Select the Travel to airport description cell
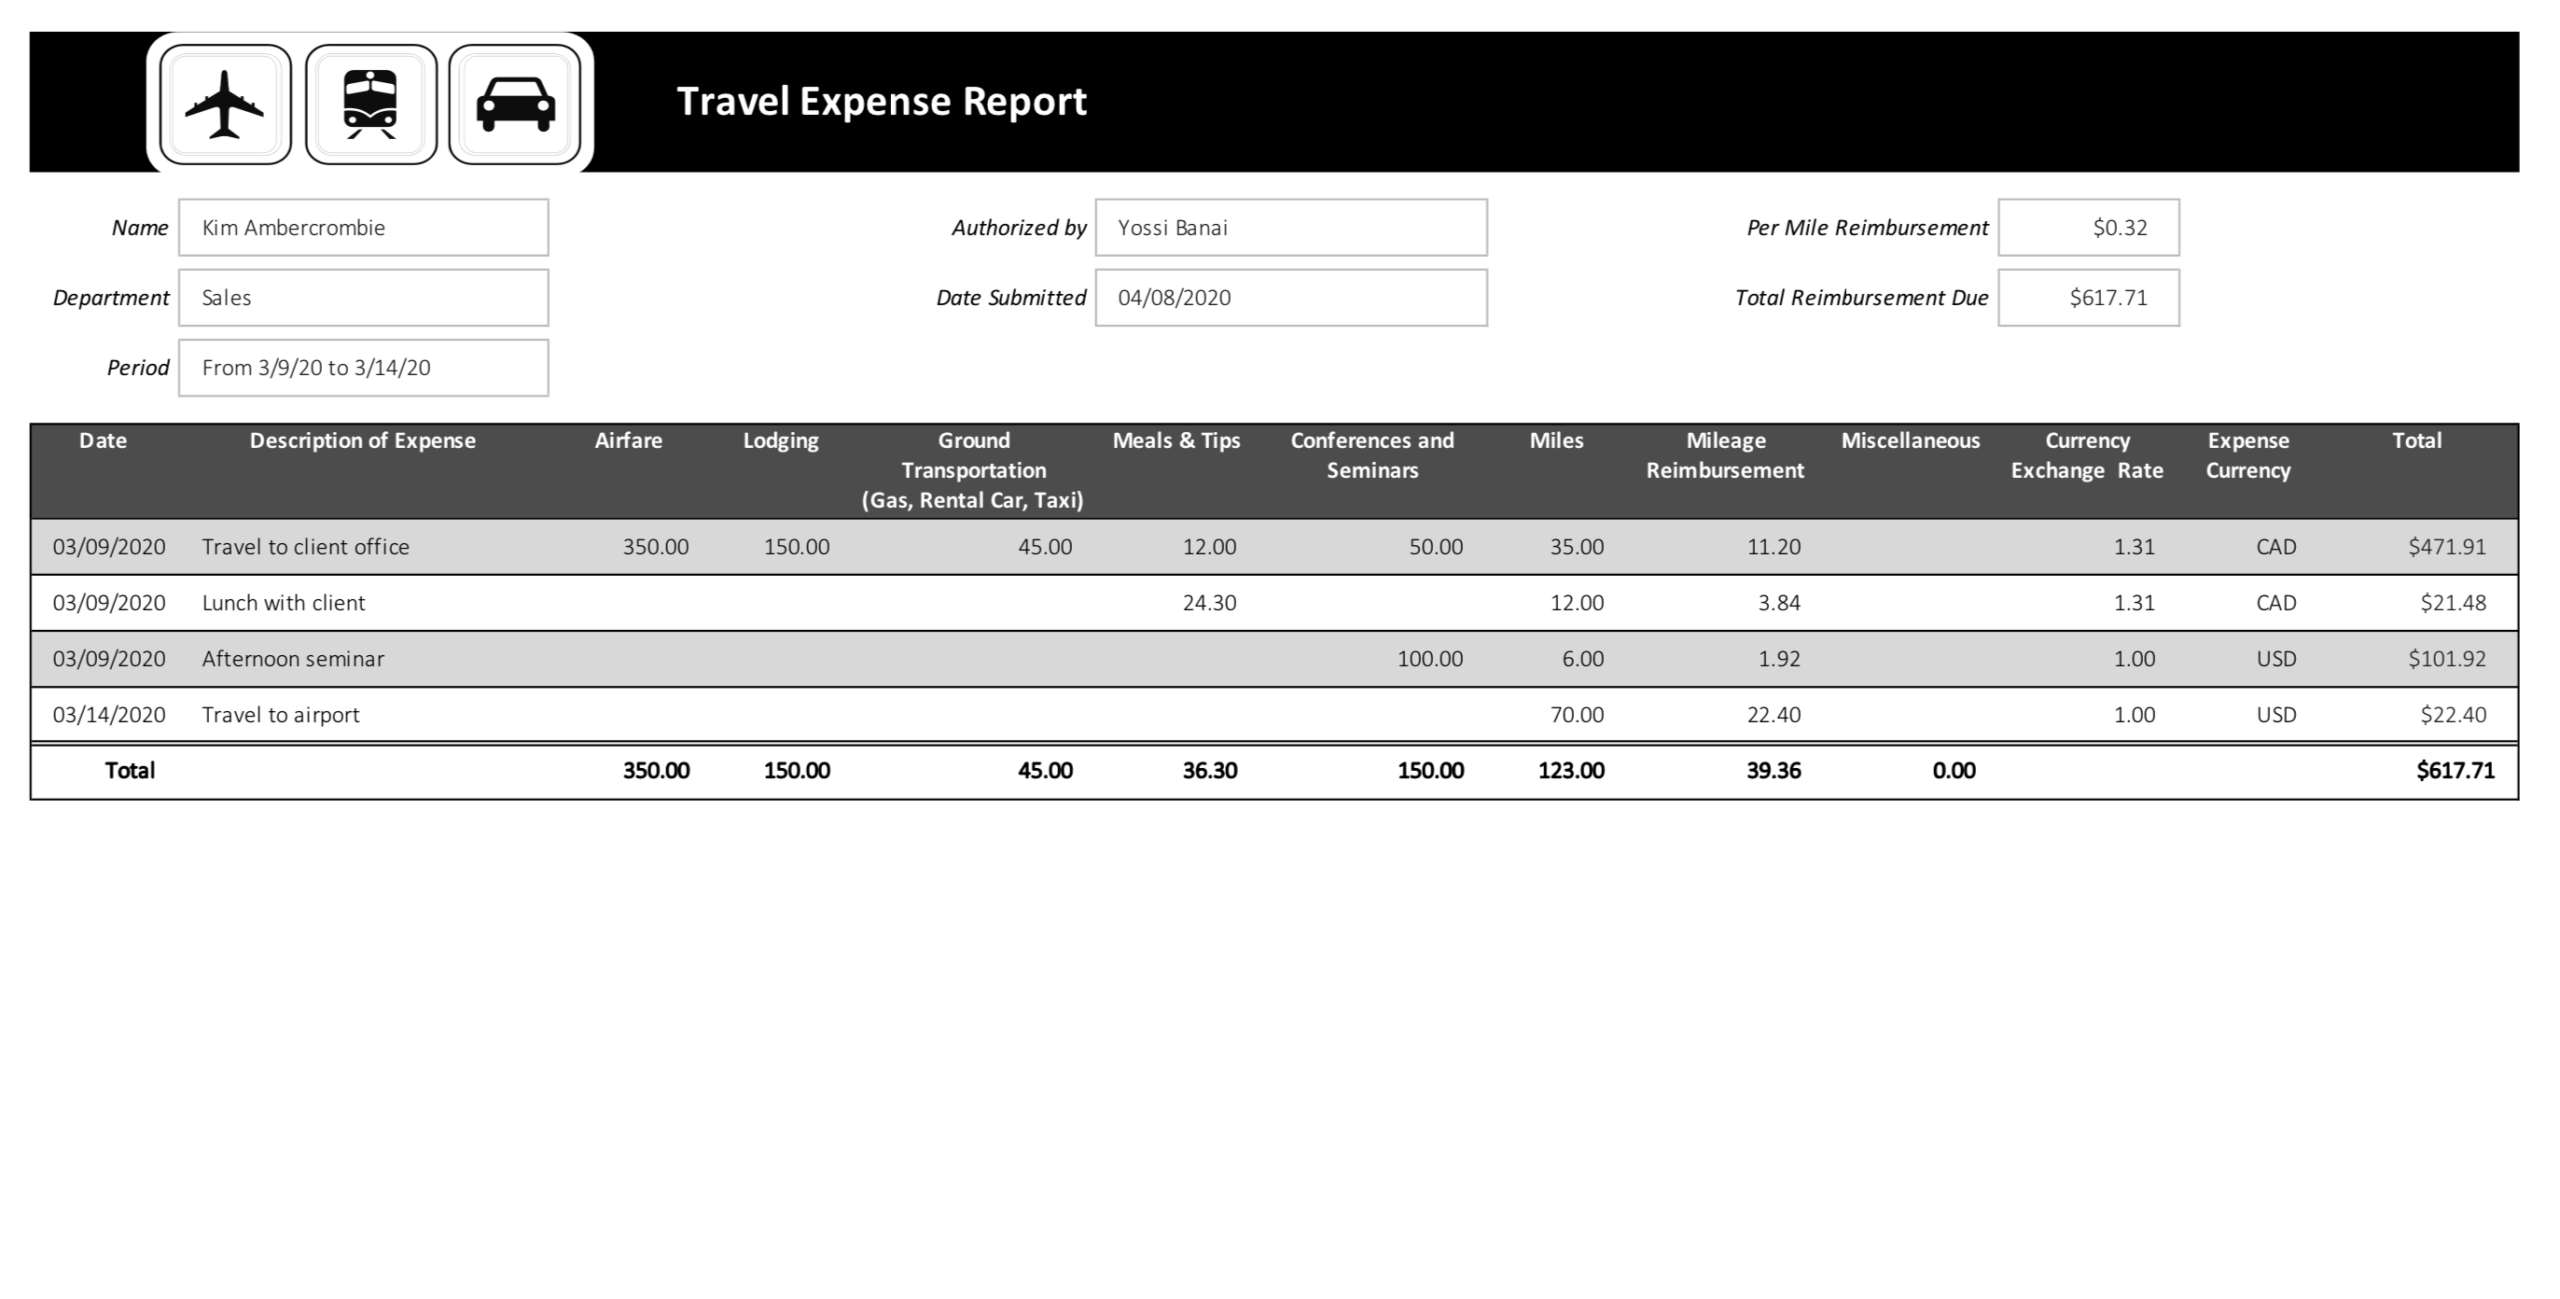 (x=280, y=715)
